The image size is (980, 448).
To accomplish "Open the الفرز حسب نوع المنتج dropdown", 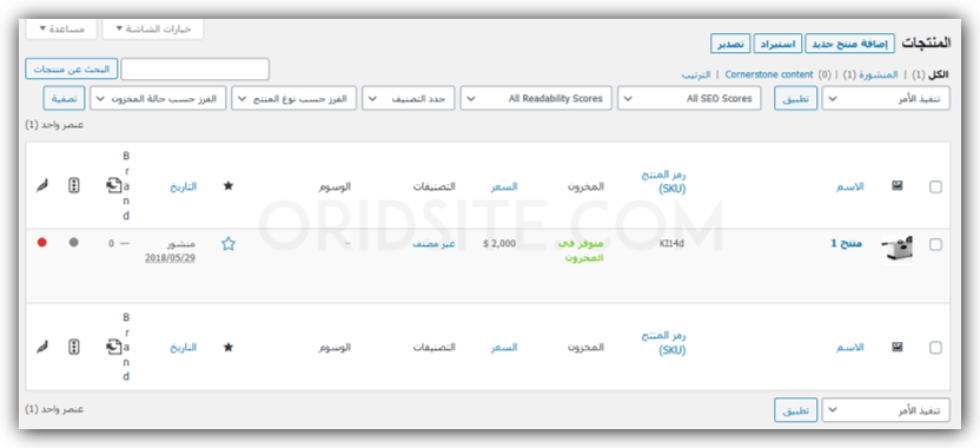I will pyautogui.click(x=294, y=99).
